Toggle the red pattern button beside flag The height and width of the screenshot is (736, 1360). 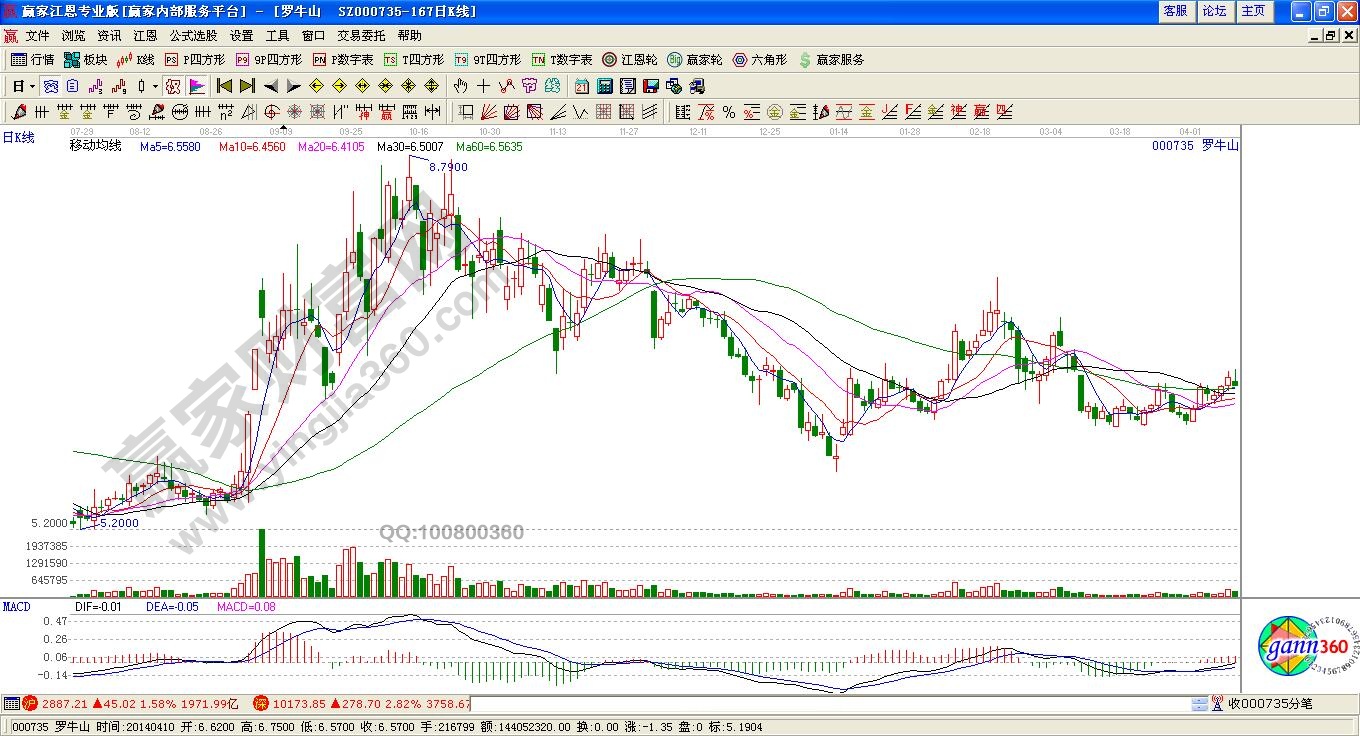173,86
